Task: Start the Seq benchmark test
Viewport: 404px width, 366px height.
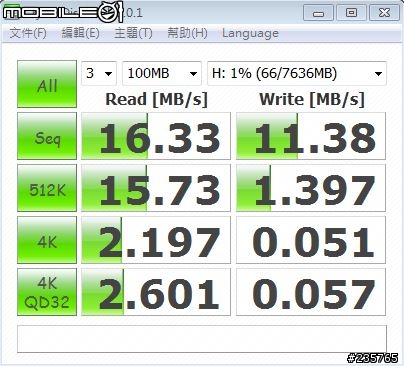Action: (47, 136)
